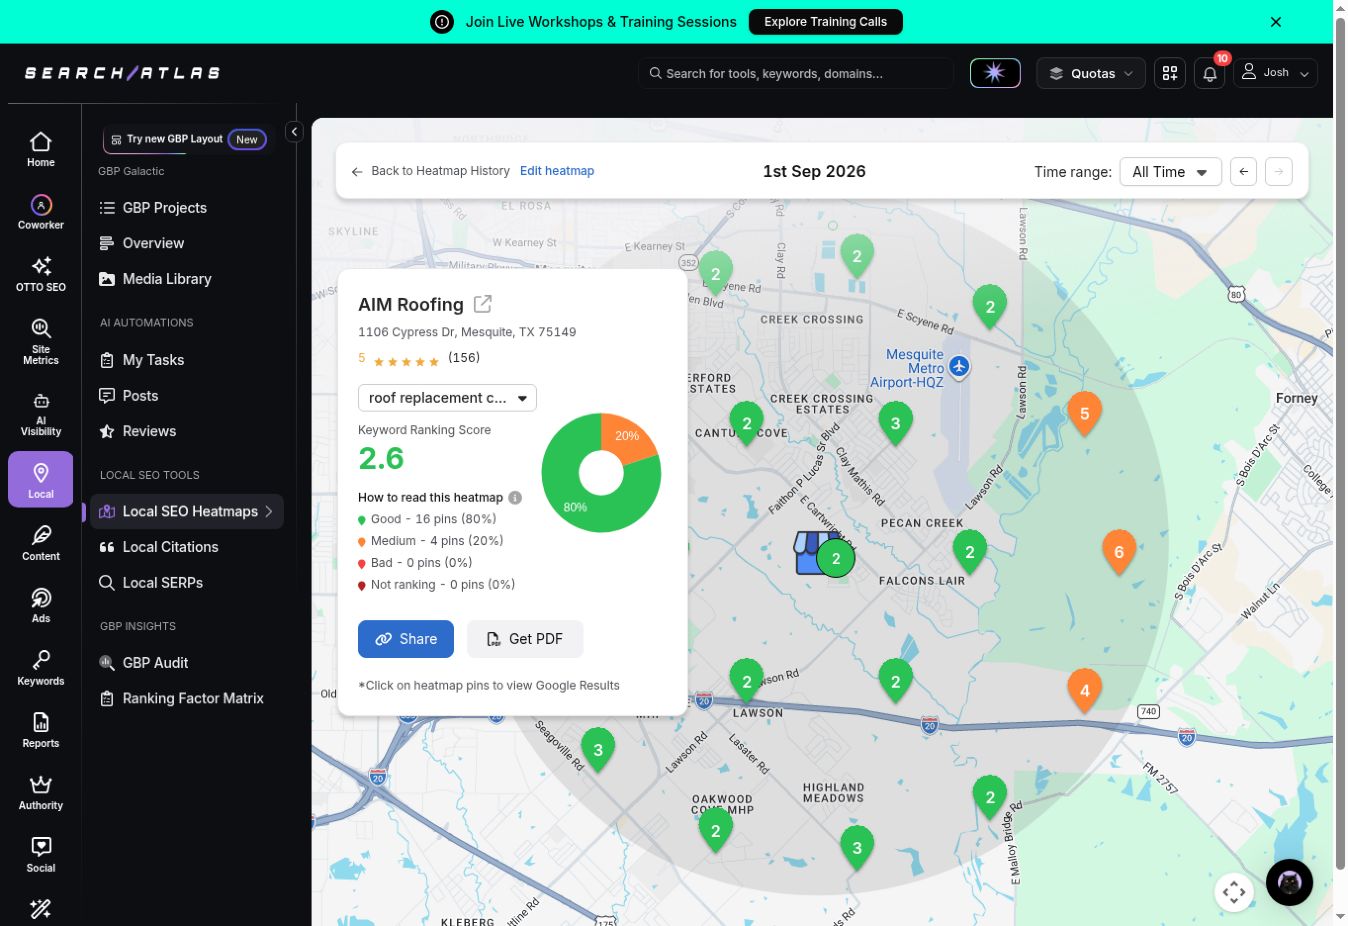Click Edit heatmap link

coord(557,171)
